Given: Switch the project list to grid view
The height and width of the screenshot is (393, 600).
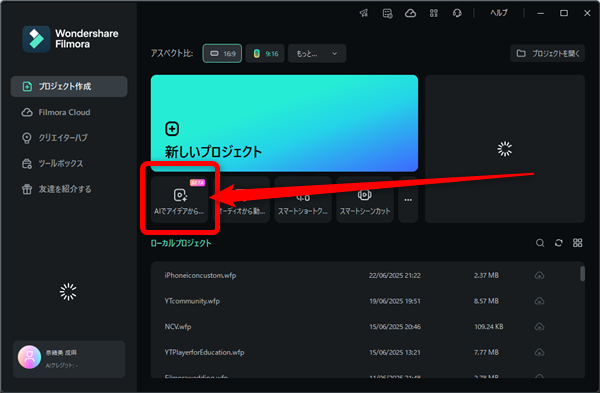Looking at the screenshot, I should 577,243.
